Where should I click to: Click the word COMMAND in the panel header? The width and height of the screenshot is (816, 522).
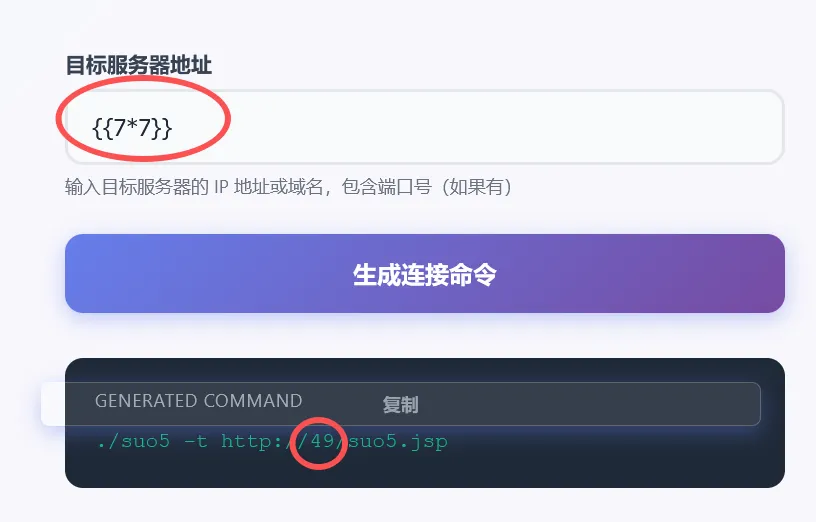253,401
